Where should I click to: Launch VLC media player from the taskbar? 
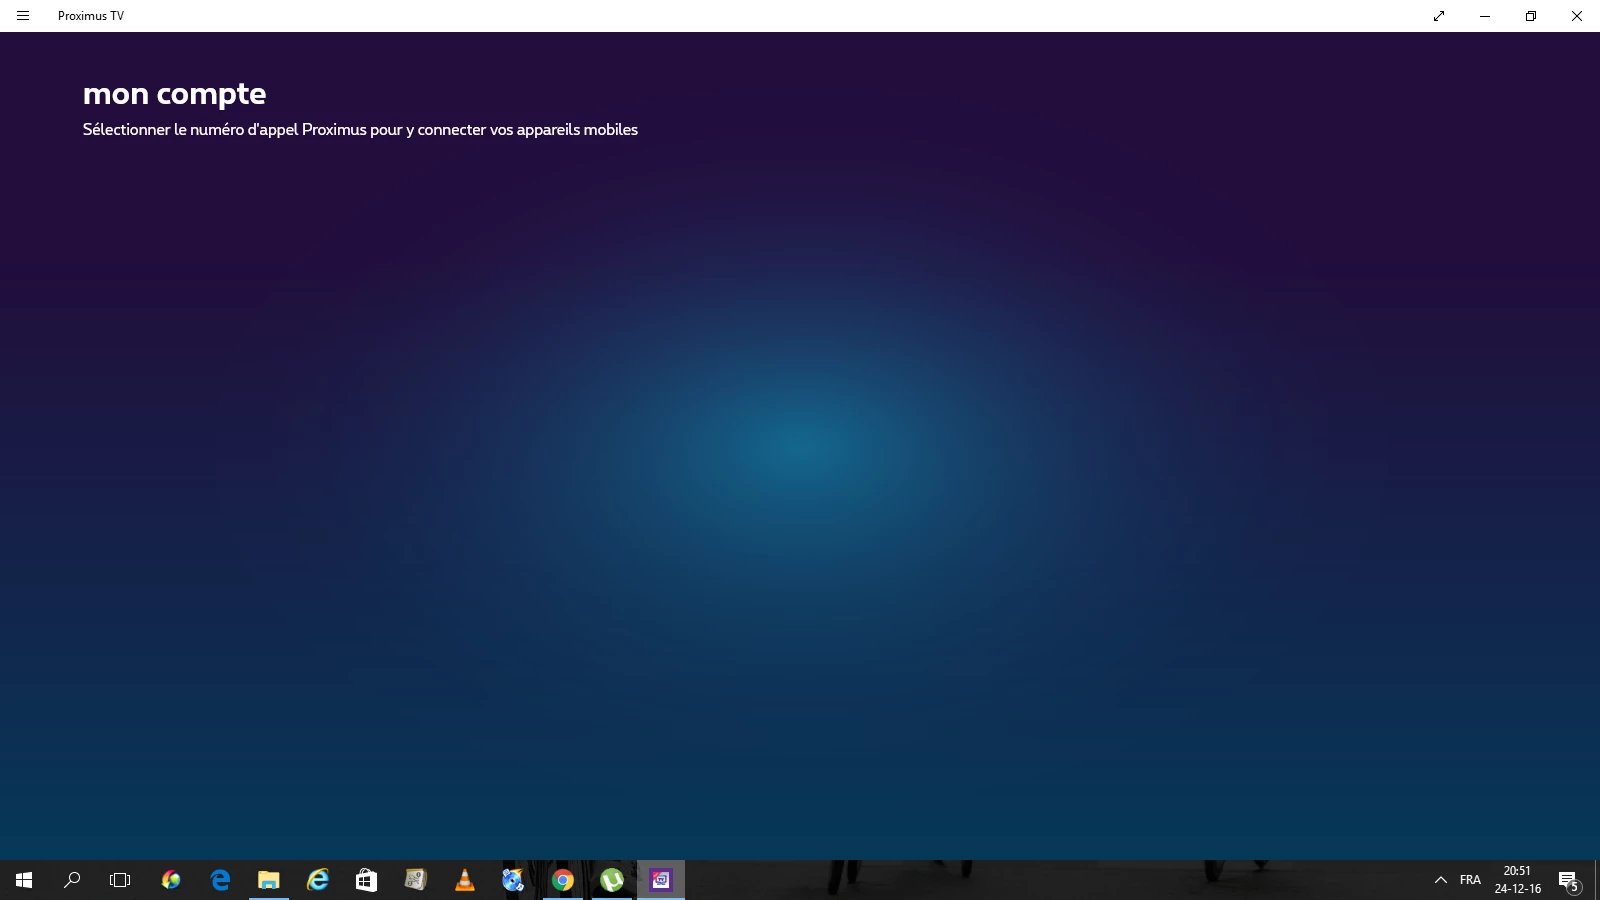[465, 880]
